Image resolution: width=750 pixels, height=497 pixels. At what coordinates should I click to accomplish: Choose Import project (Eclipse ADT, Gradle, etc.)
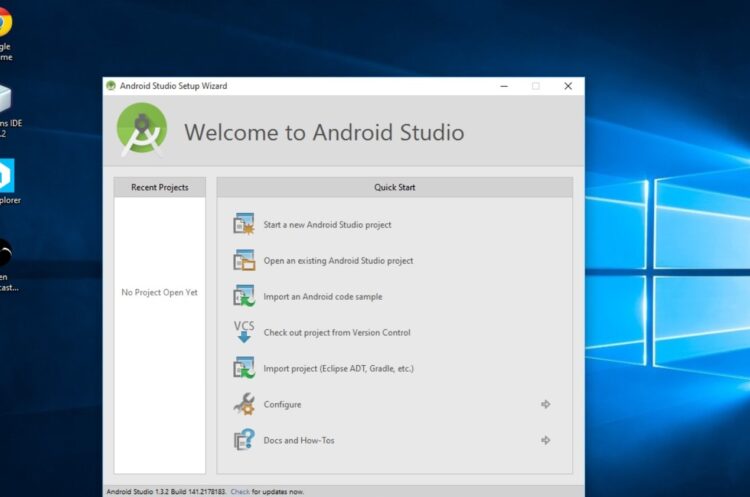tap(339, 368)
